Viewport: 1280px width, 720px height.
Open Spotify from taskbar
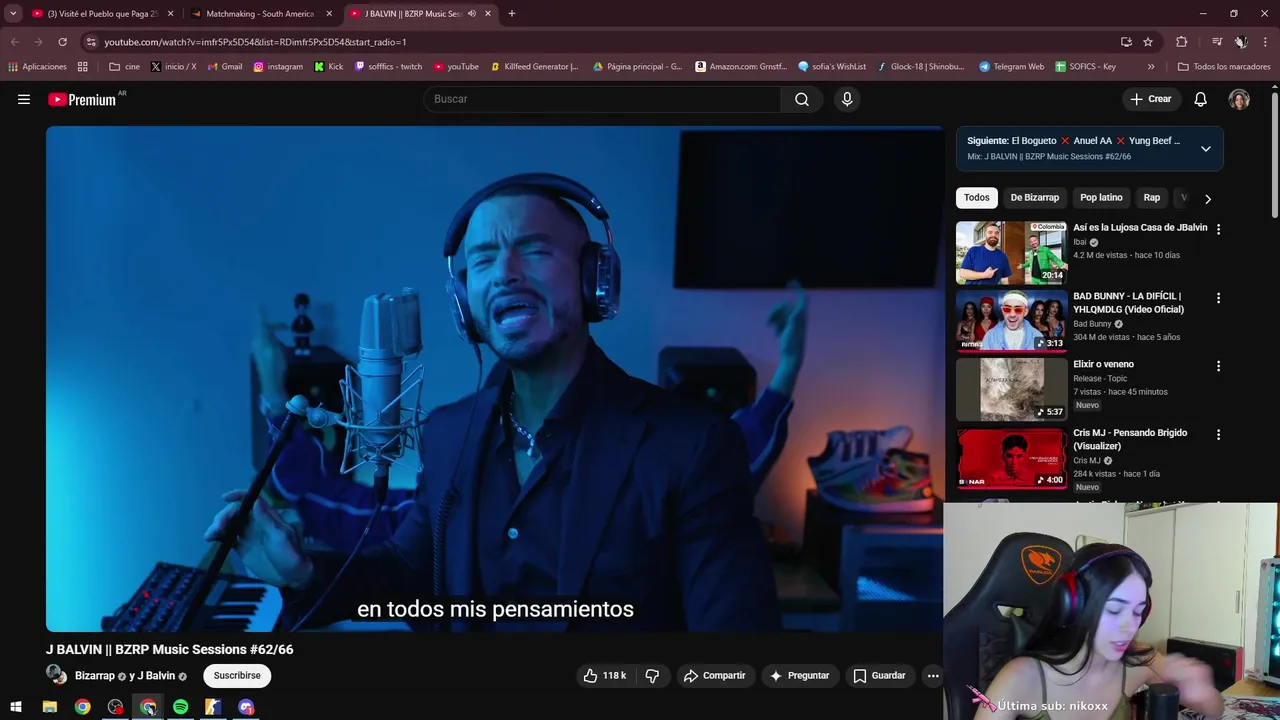[180, 707]
